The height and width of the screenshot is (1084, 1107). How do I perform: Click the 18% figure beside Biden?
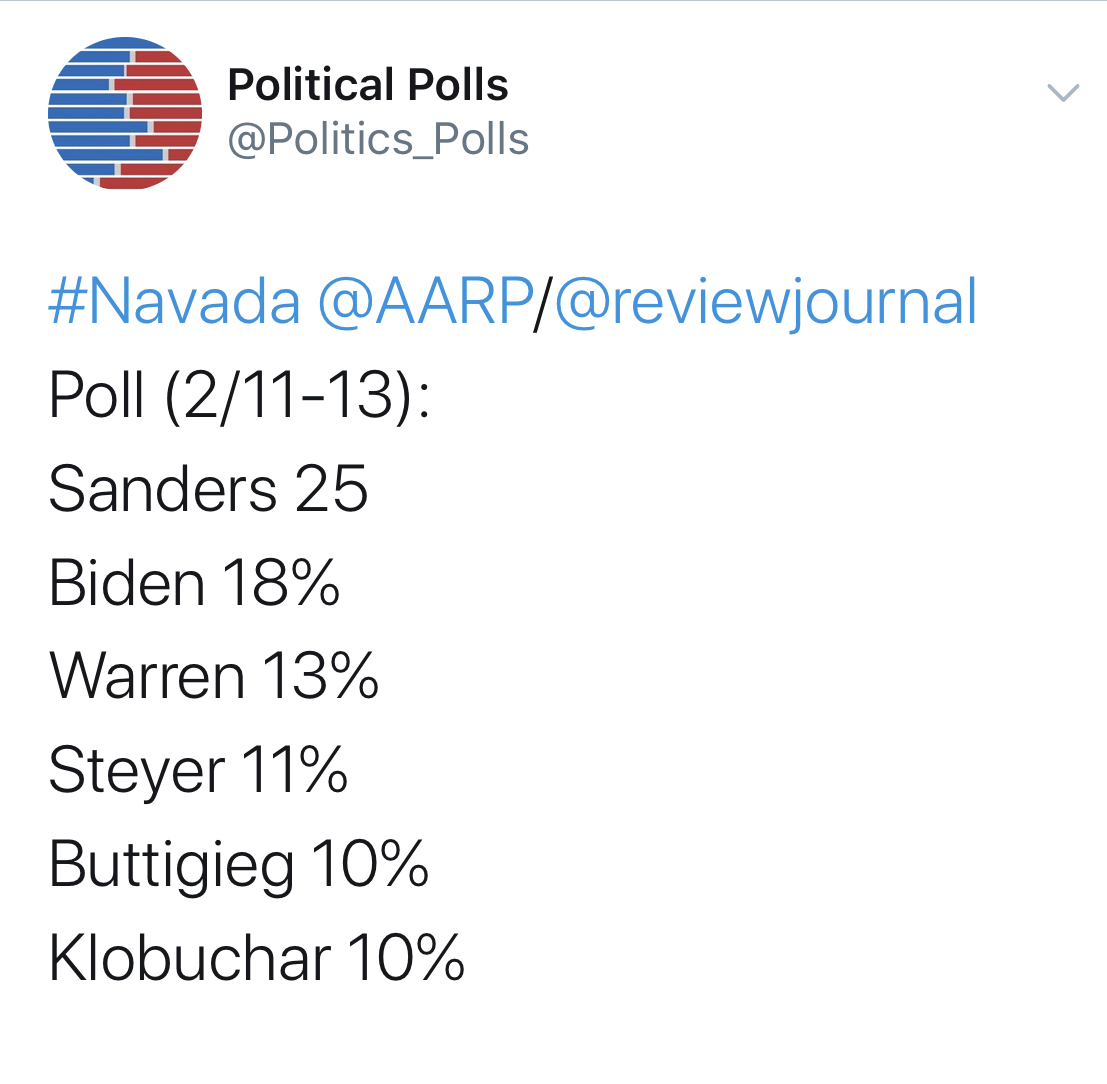[282, 583]
